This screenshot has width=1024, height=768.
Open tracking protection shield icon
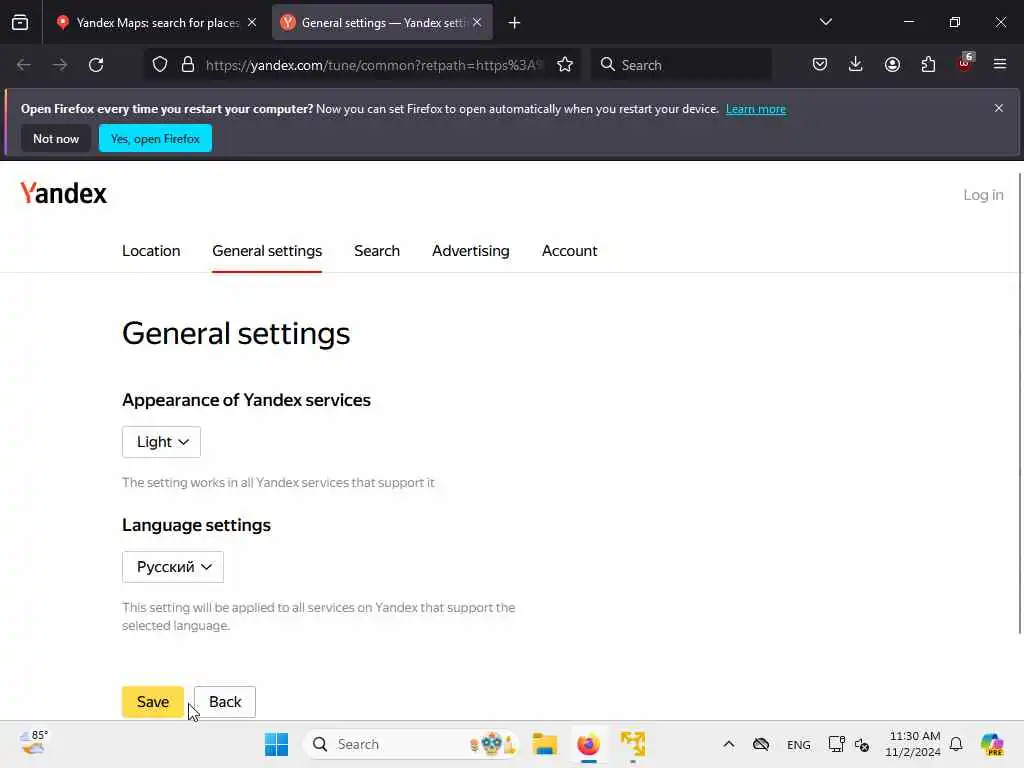pyautogui.click(x=160, y=65)
